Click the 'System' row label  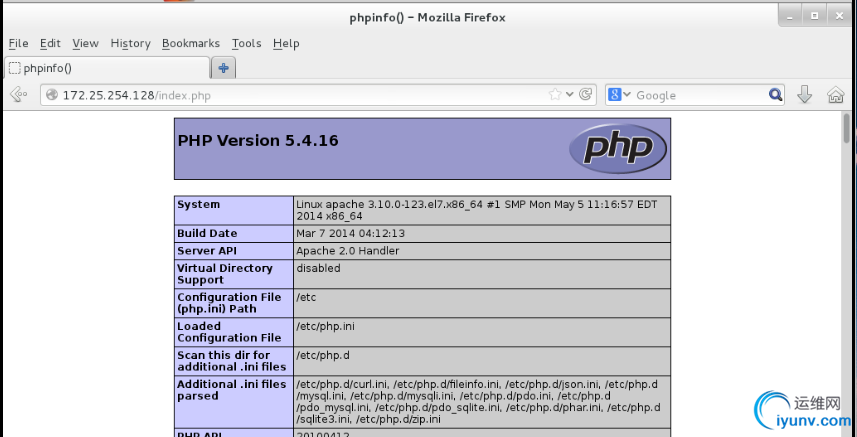pyautogui.click(x=198, y=204)
